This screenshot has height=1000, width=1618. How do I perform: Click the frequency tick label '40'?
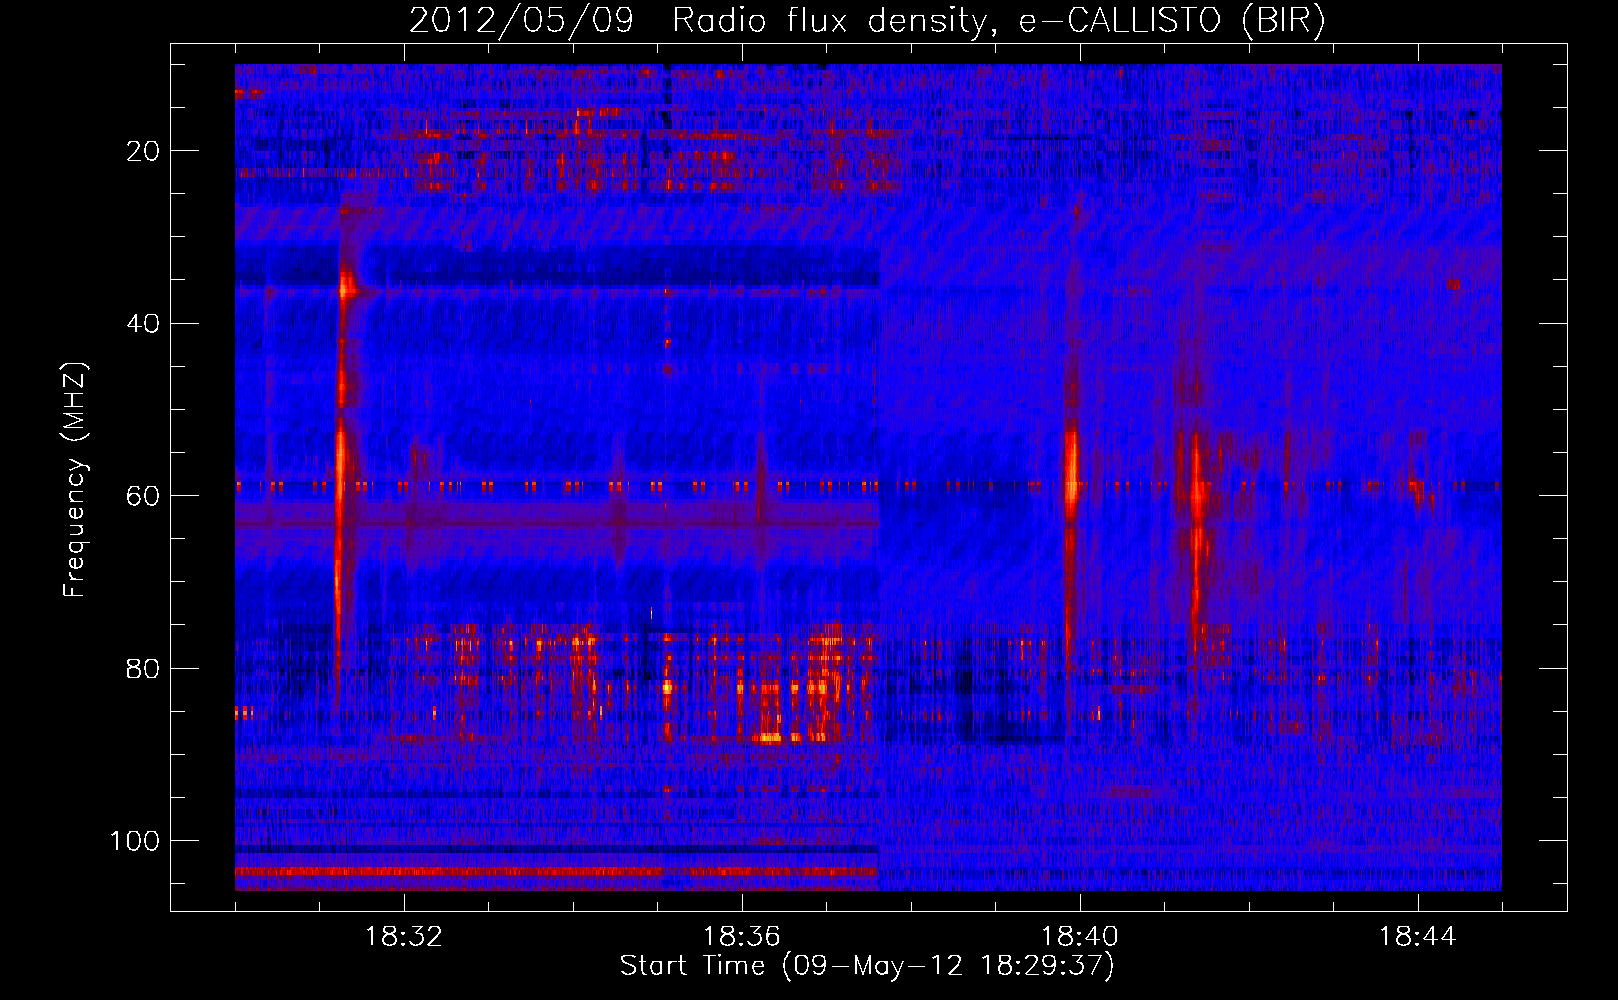click(143, 323)
